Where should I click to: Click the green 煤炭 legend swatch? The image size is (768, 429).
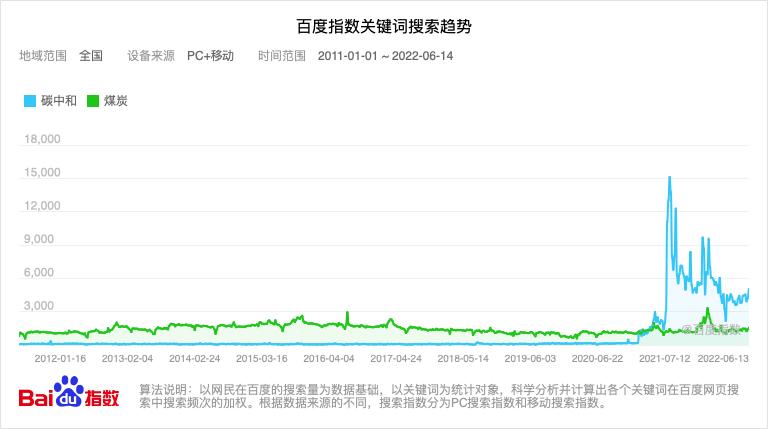[x=93, y=101]
